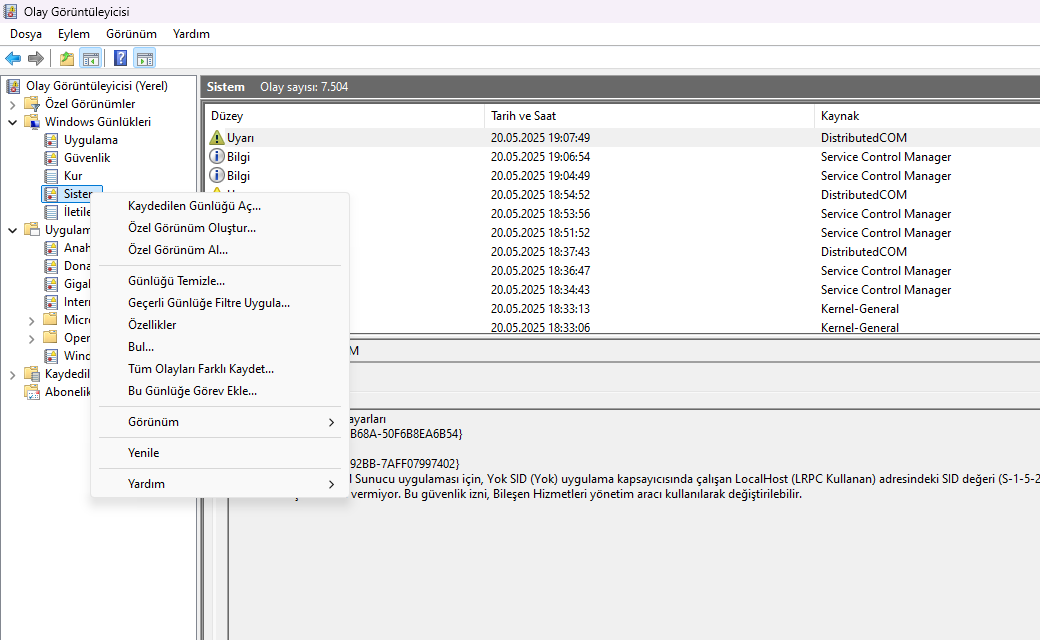The width and height of the screenshot is (1040, 640).
Task: Select the Abonelik... tree item
Action: [66, 392]
